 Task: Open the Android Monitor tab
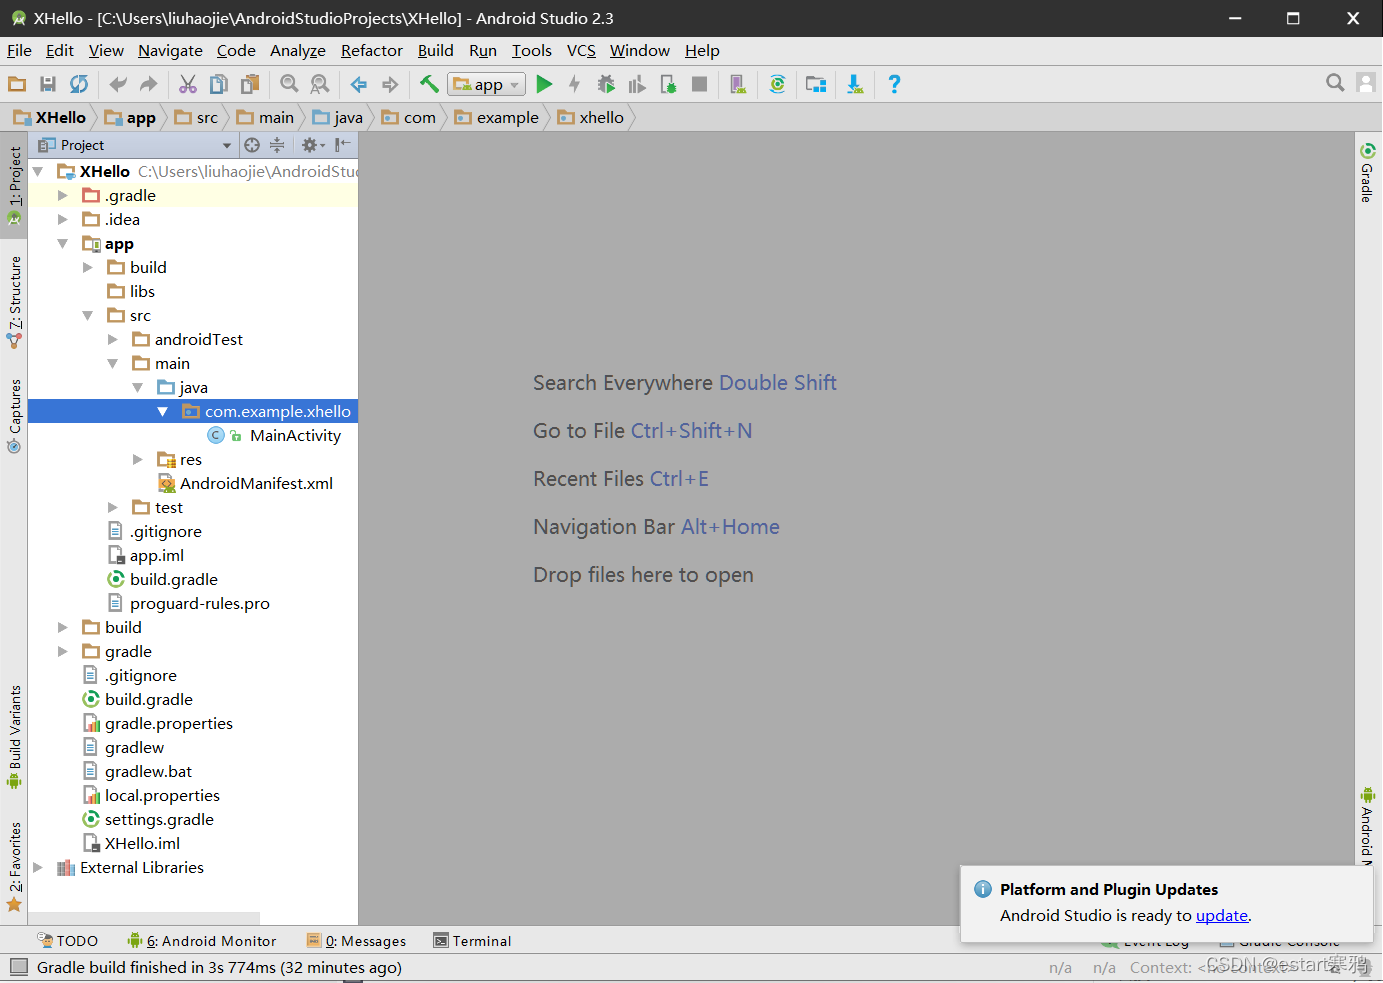point(201,940)
